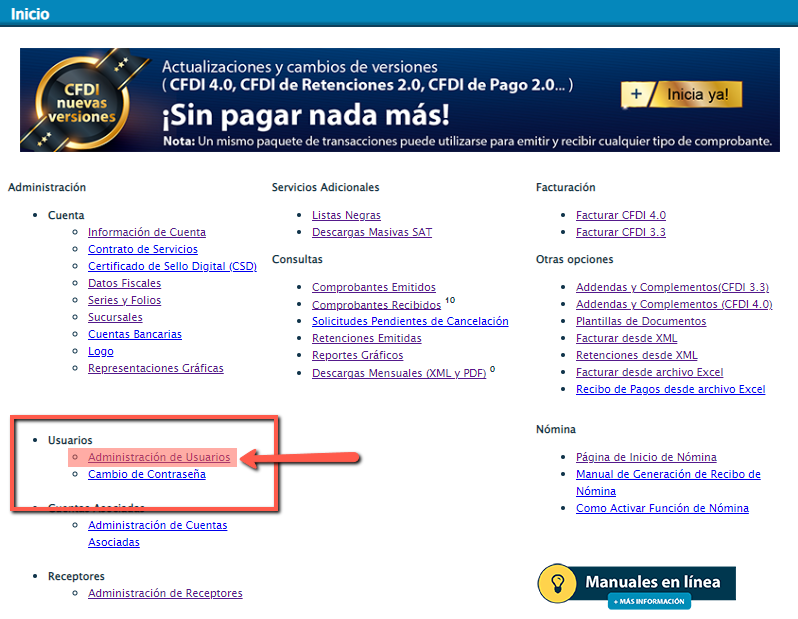Click the Otras opciones heading
The width and height of the screenshot is (798, 619).
(x=575, y=259)
